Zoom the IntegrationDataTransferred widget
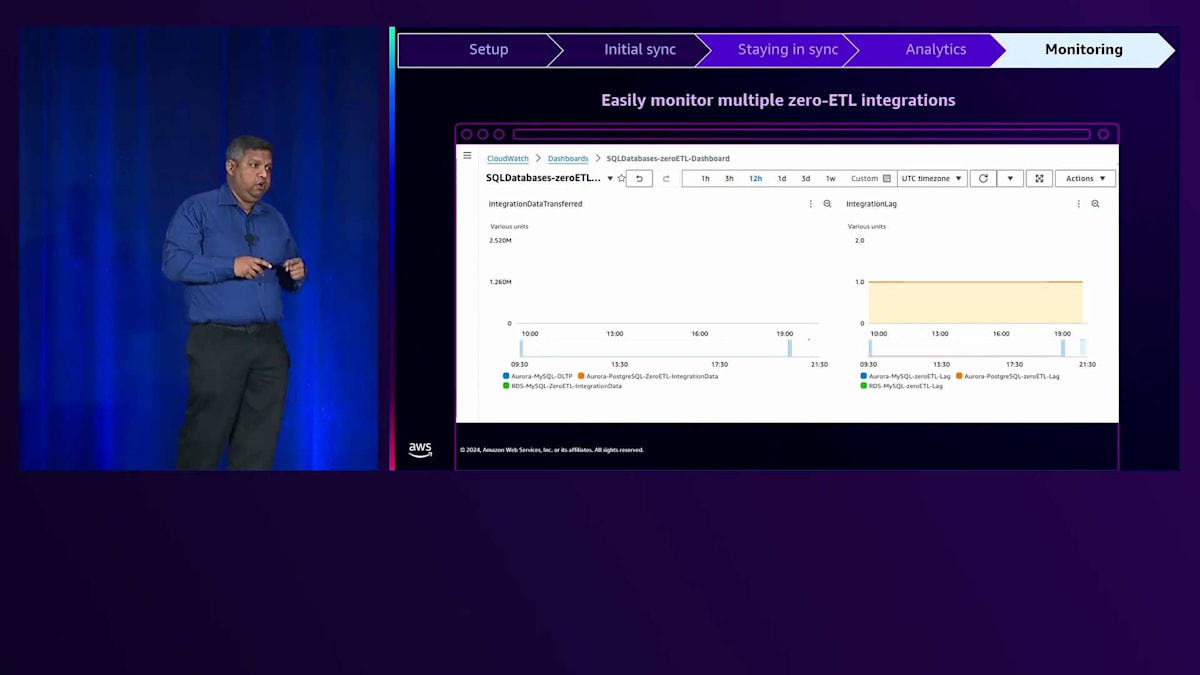 [827, 204]
